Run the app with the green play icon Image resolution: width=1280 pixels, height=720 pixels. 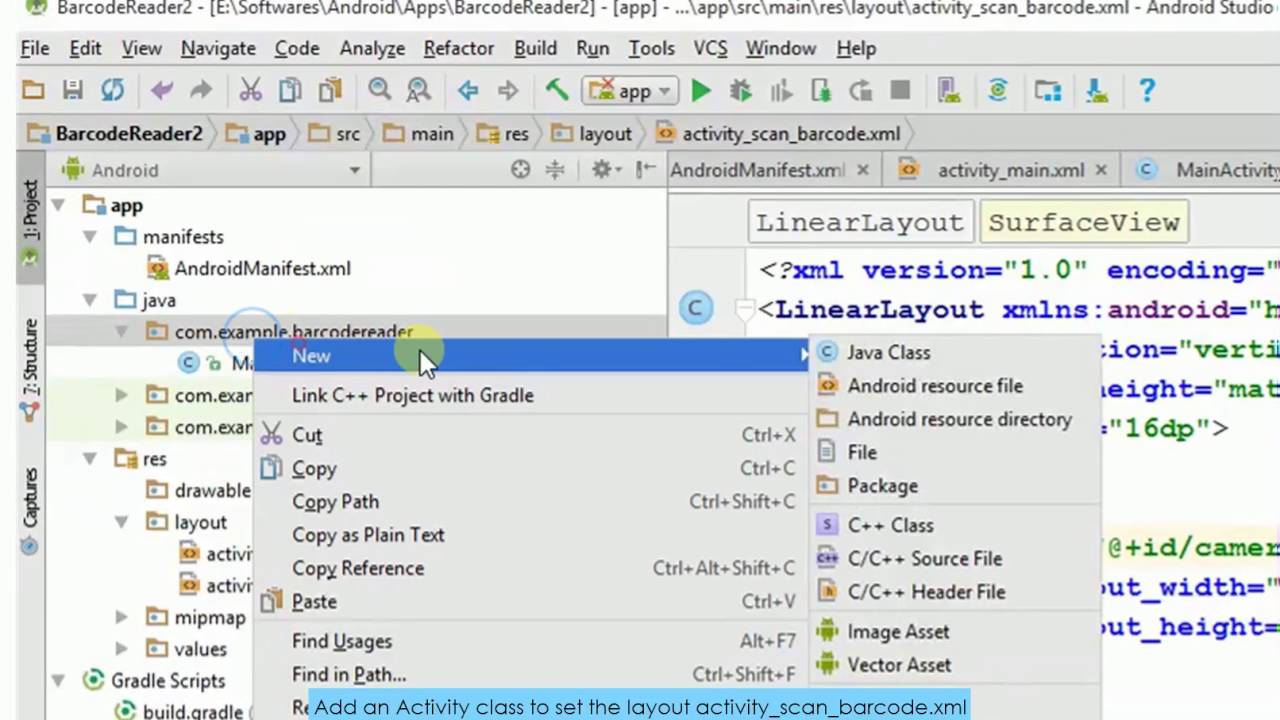tap(701, 91)
